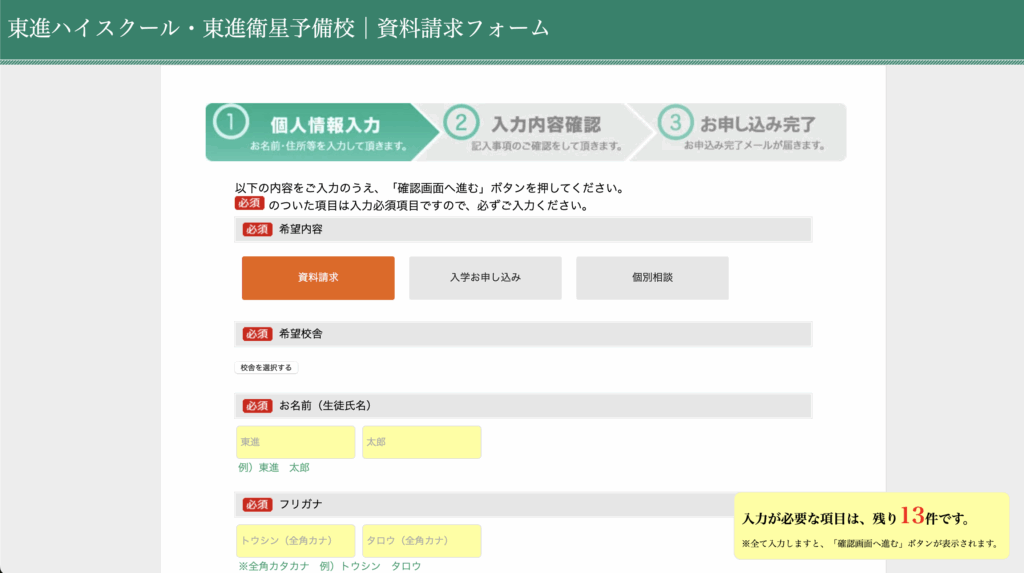
Task: Click the step 3 circled number icon
Action: pos(675,123)
